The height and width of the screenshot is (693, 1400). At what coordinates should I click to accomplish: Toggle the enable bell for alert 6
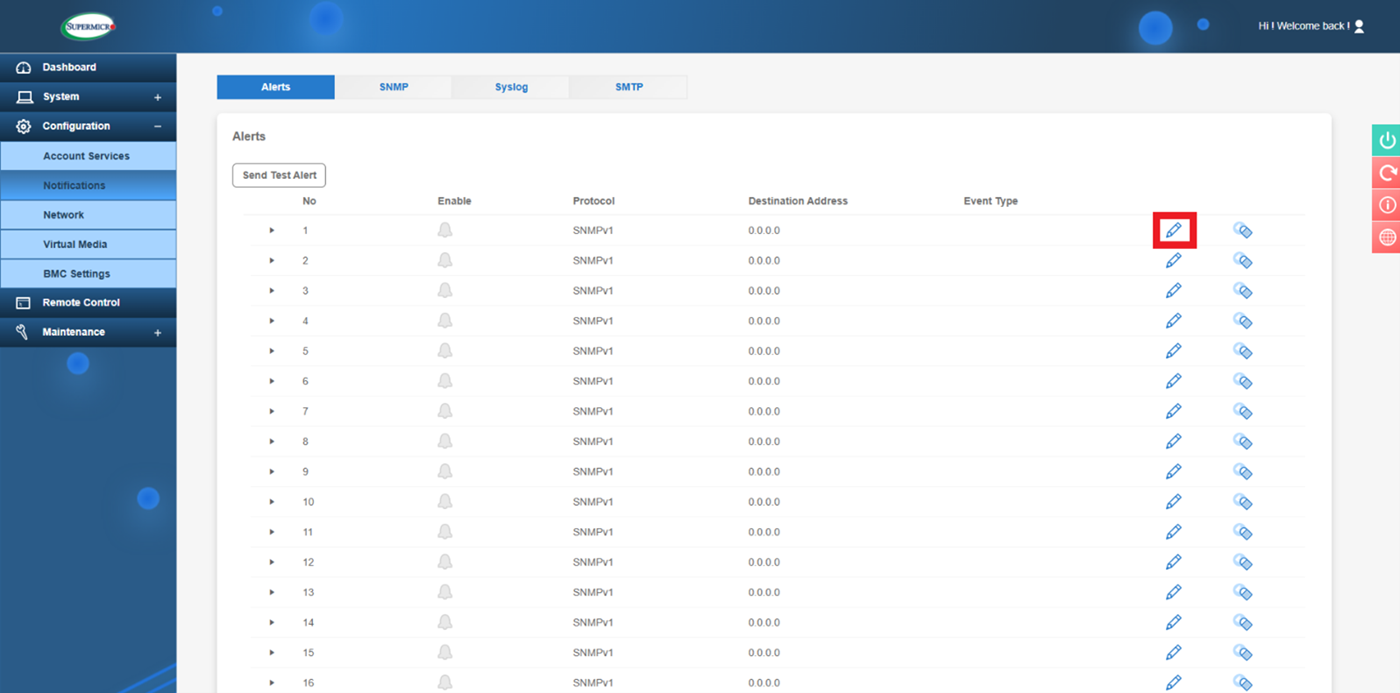445,381
